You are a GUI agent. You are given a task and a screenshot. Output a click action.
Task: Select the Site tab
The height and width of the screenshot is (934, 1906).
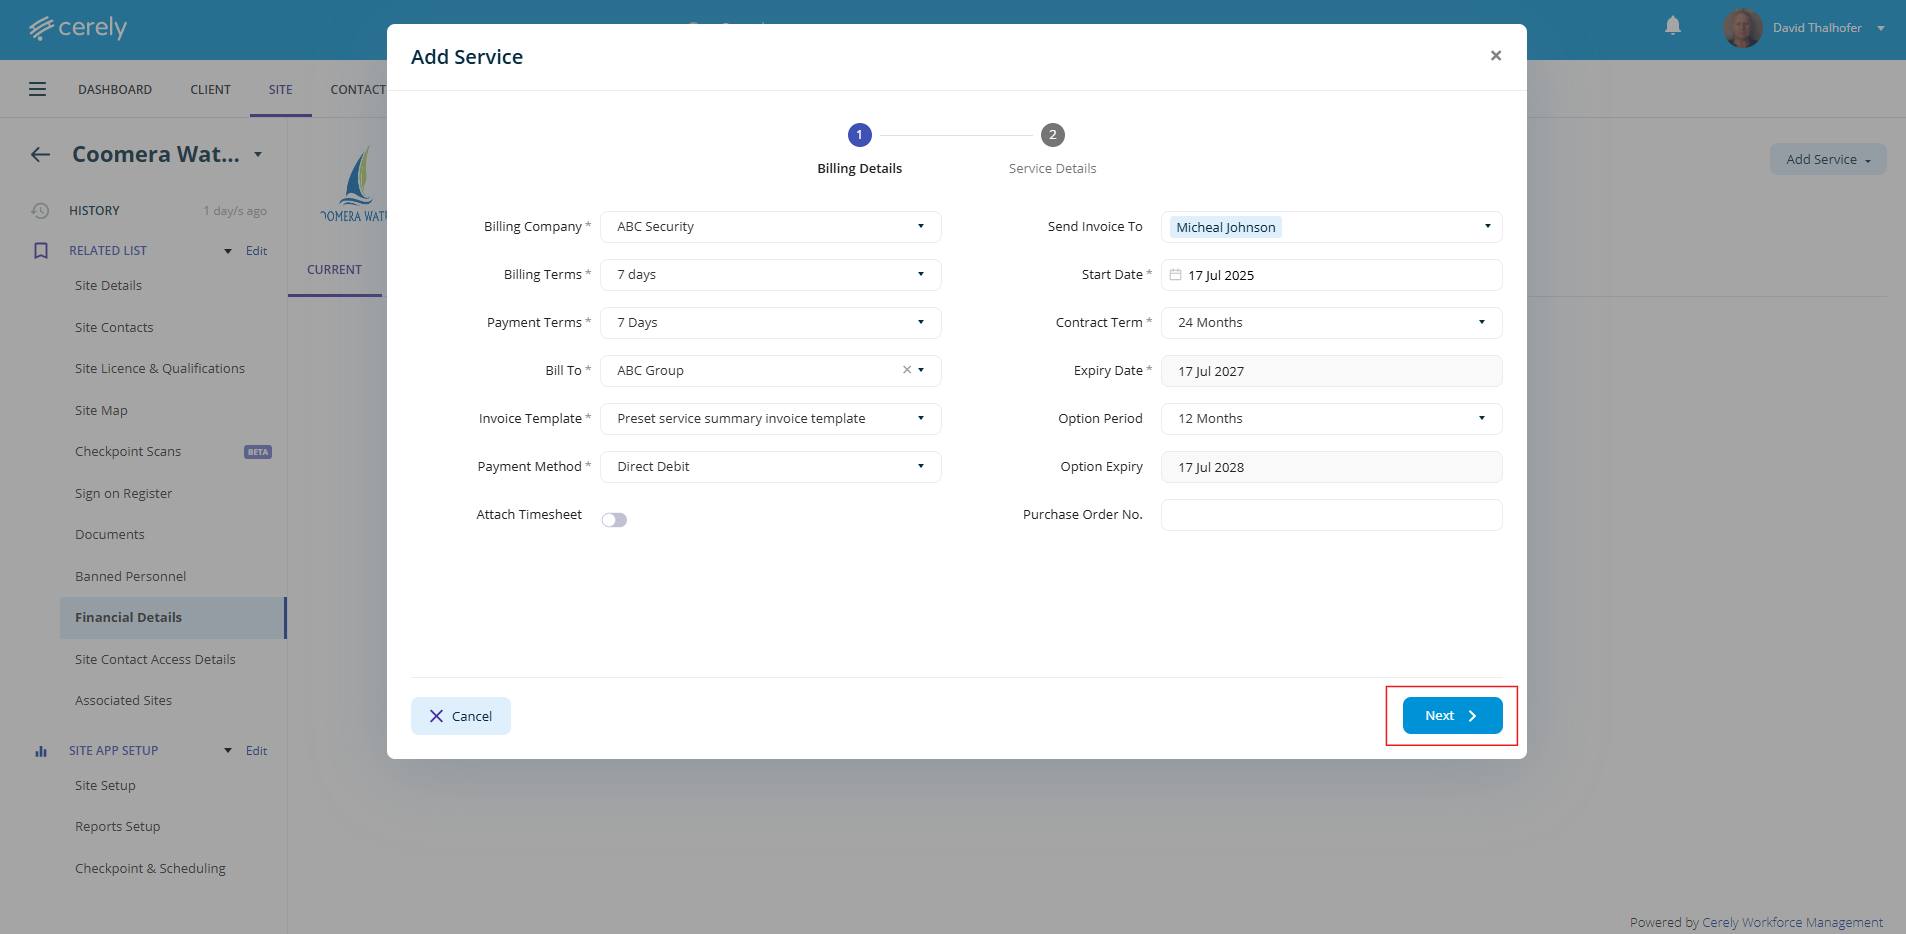281,89
